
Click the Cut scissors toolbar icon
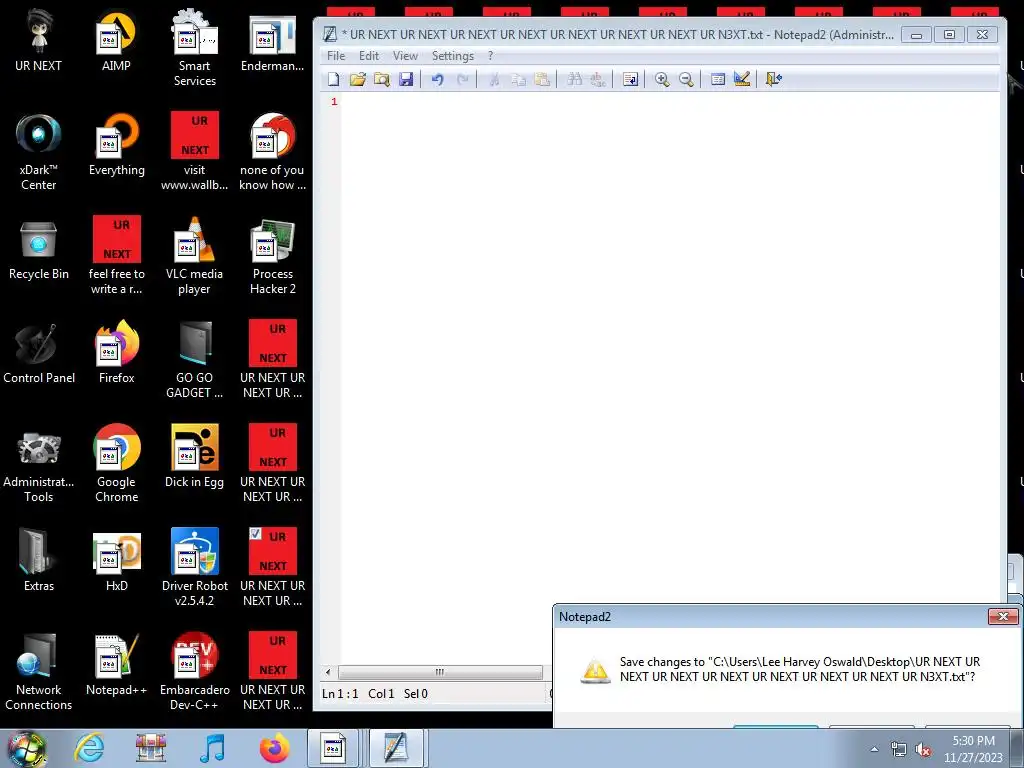494,80
